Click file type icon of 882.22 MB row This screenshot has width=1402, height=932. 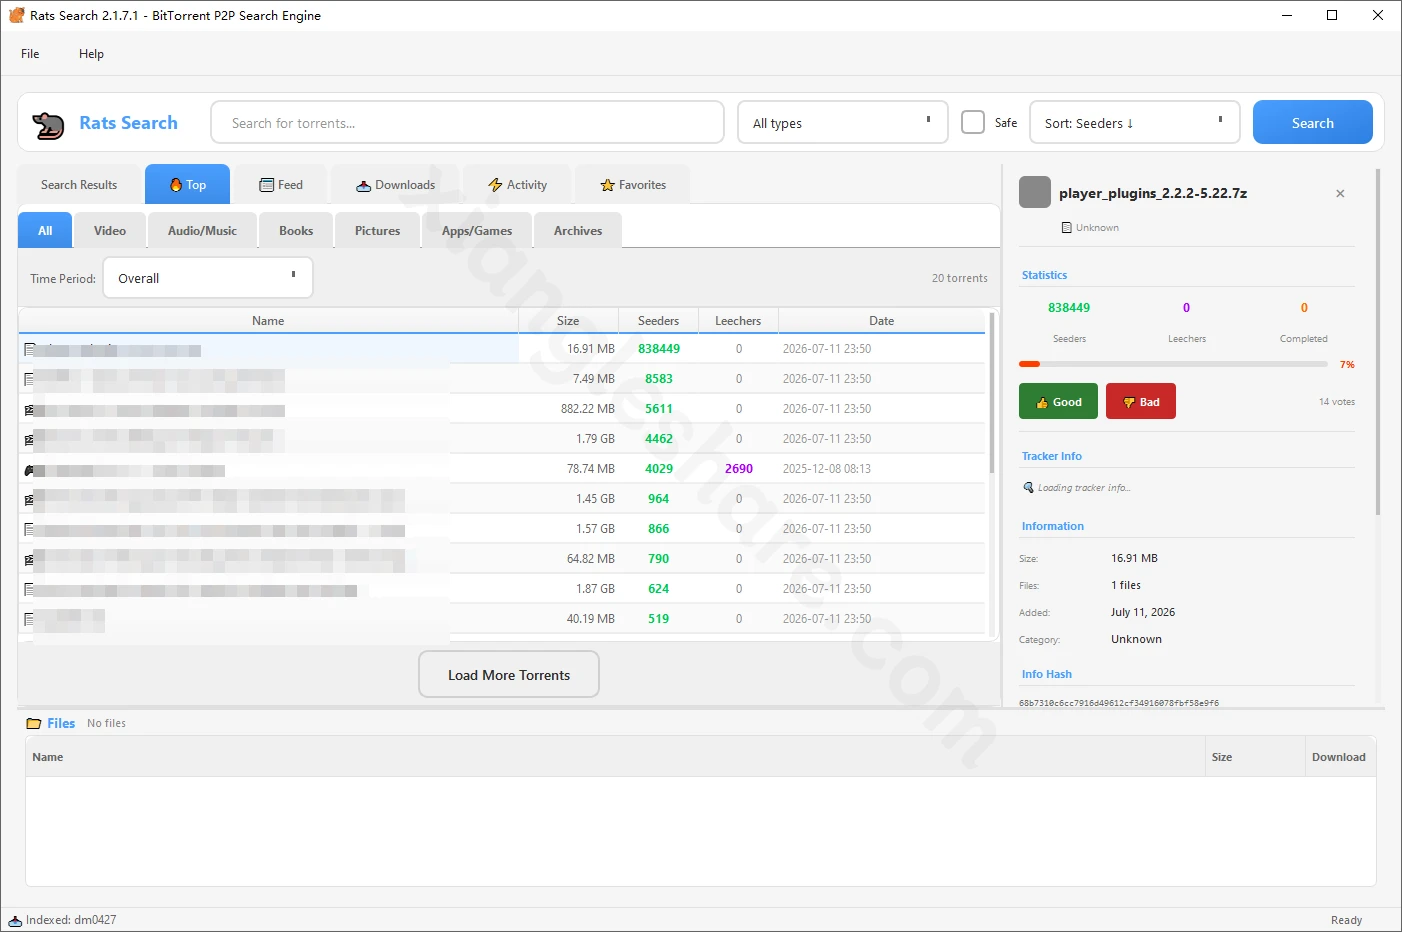[x=29, y=409]
